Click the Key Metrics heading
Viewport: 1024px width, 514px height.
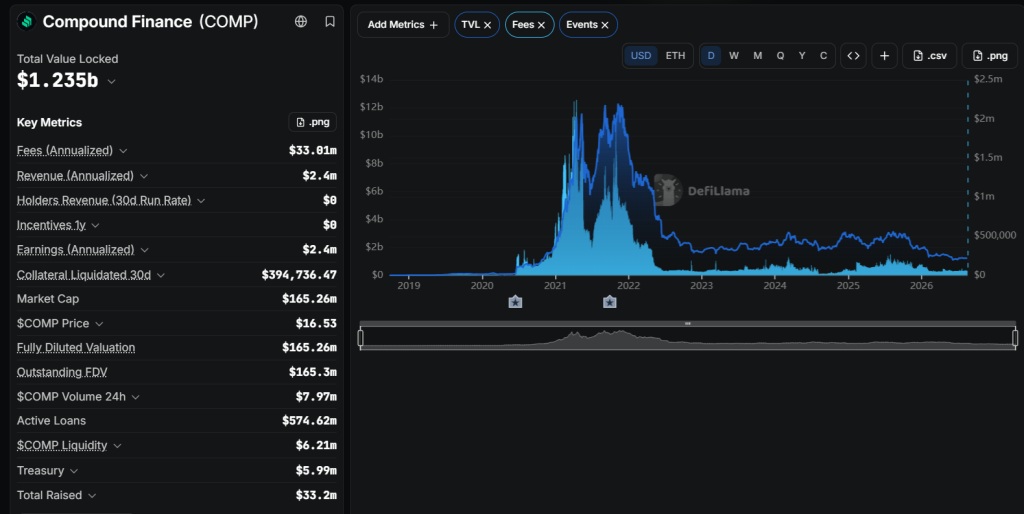pyautogui.click(x=50, y=122)
